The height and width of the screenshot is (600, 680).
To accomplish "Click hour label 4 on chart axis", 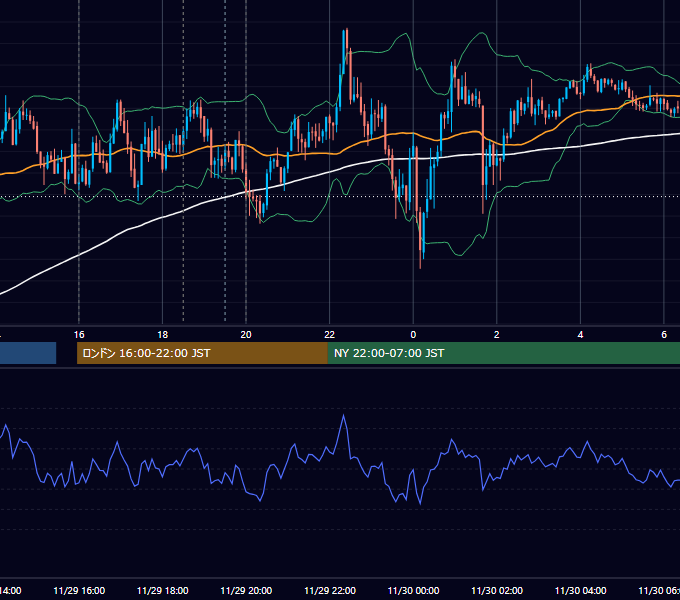I will pos(580,335).
